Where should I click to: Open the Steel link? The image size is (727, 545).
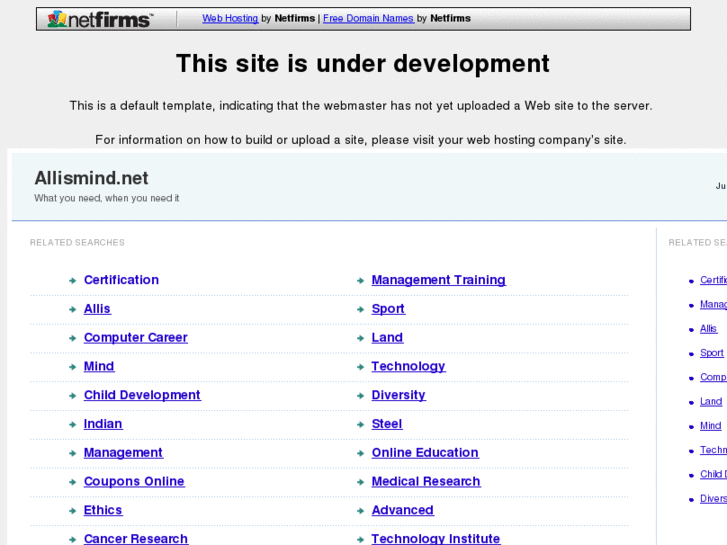[387, 423]
